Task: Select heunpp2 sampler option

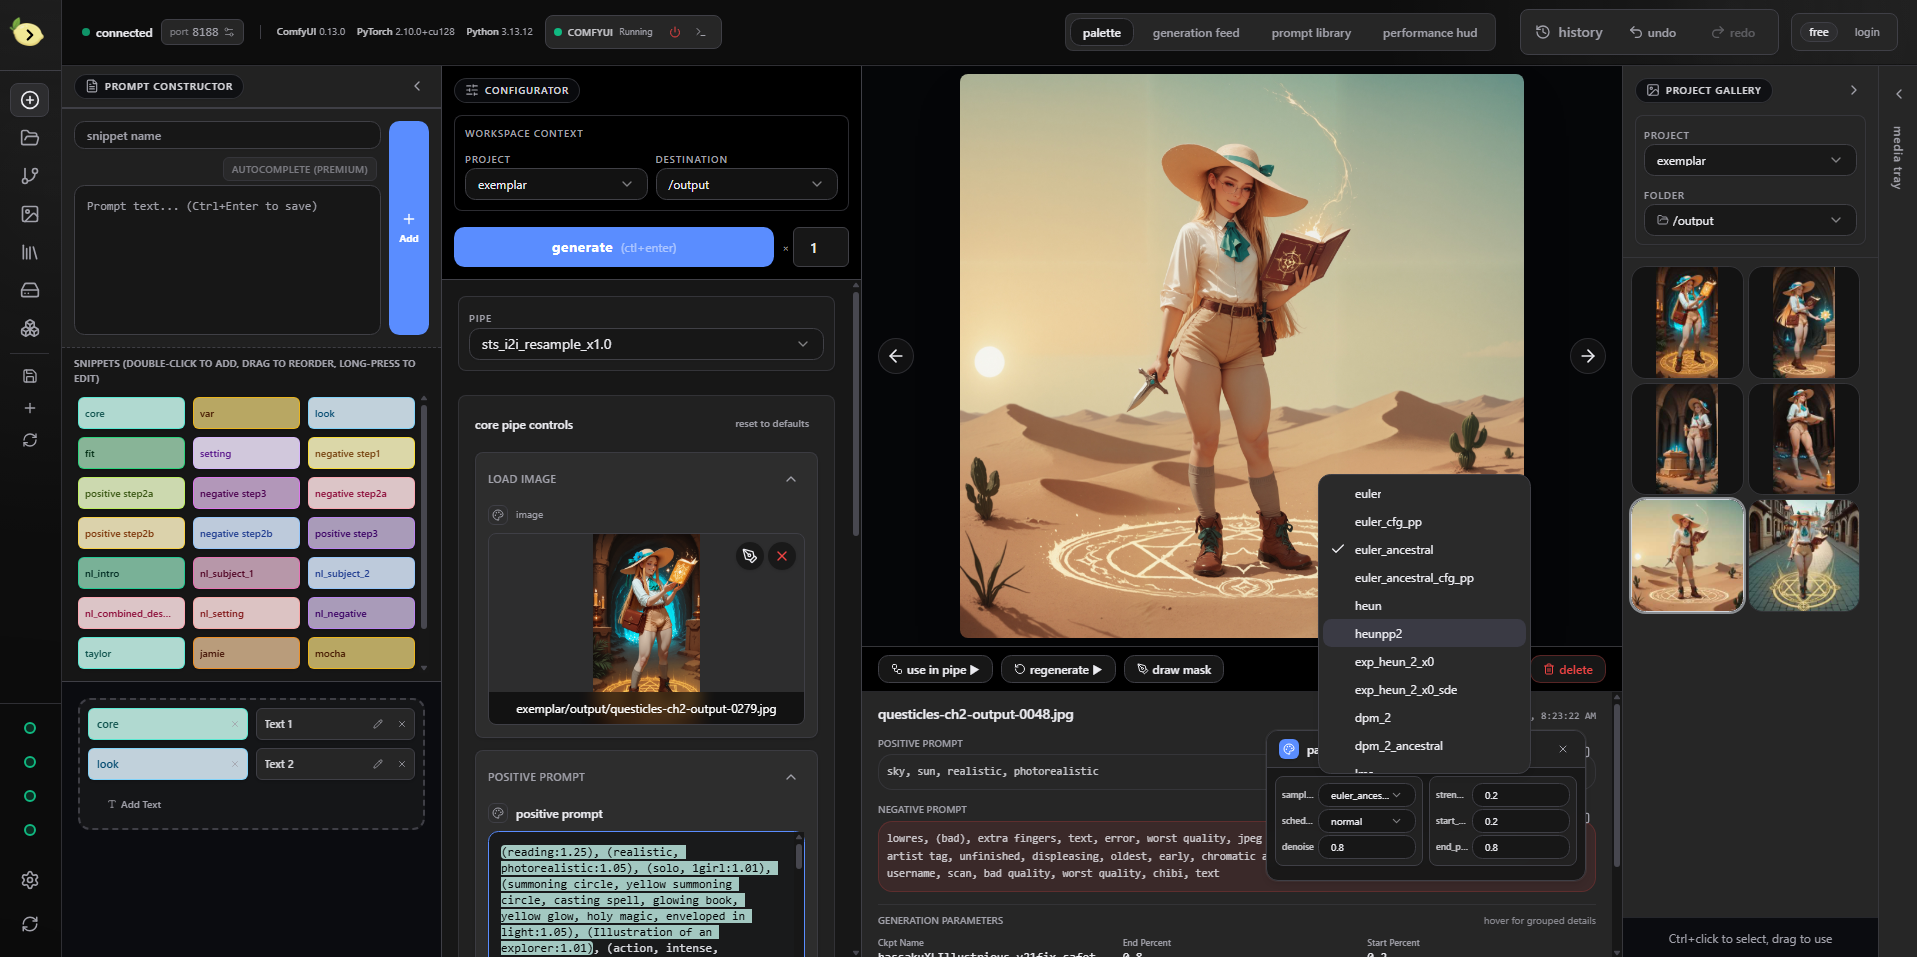Action: click(x=1378, y=634)
